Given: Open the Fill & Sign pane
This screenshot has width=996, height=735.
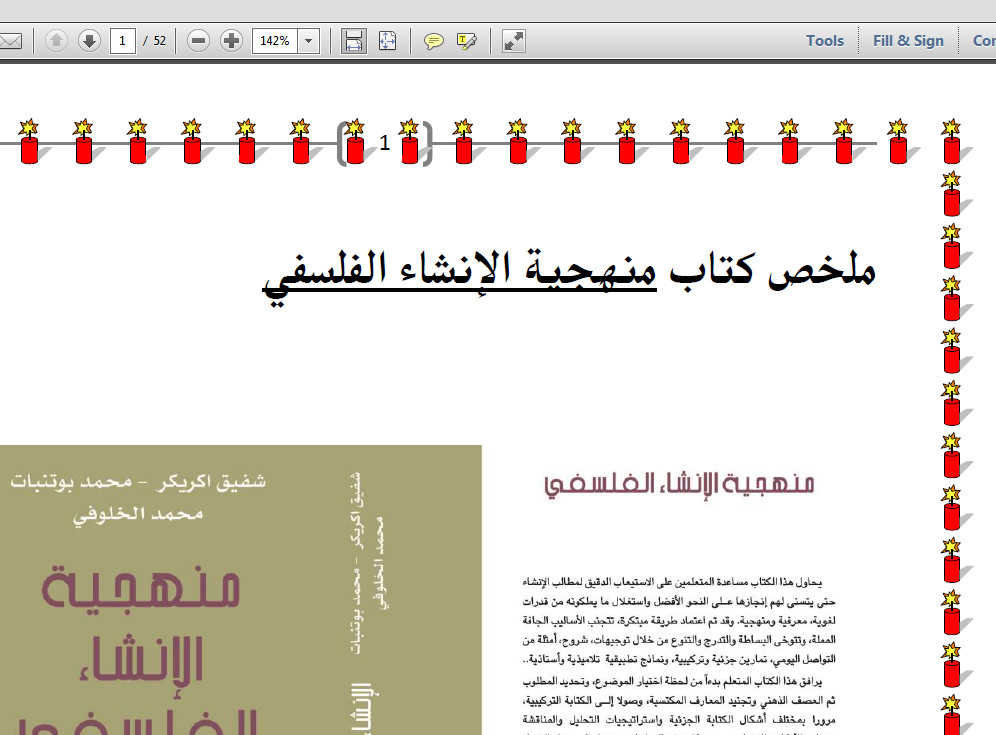Looking at the screenshot, I should pyautogui.click(x=908, y=41).
